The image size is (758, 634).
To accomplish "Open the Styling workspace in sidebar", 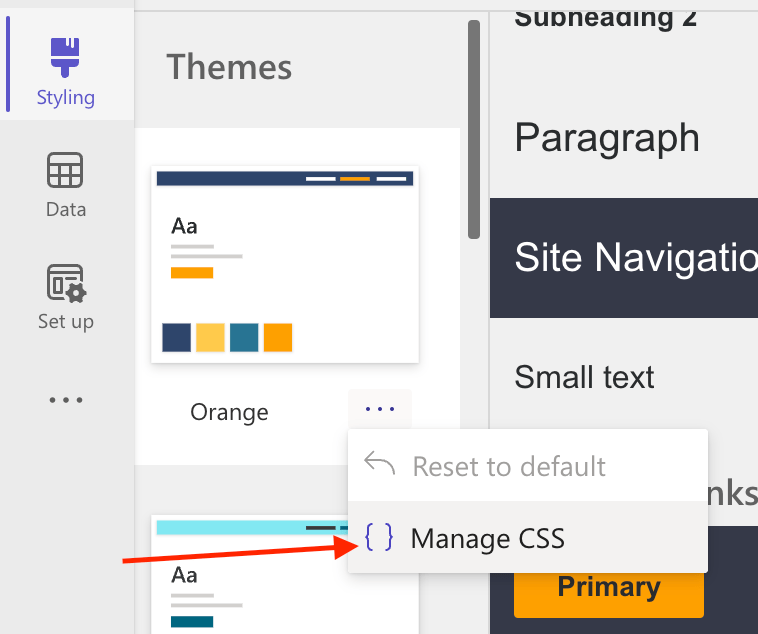I will pyautogui.click(x=66, y=70).
